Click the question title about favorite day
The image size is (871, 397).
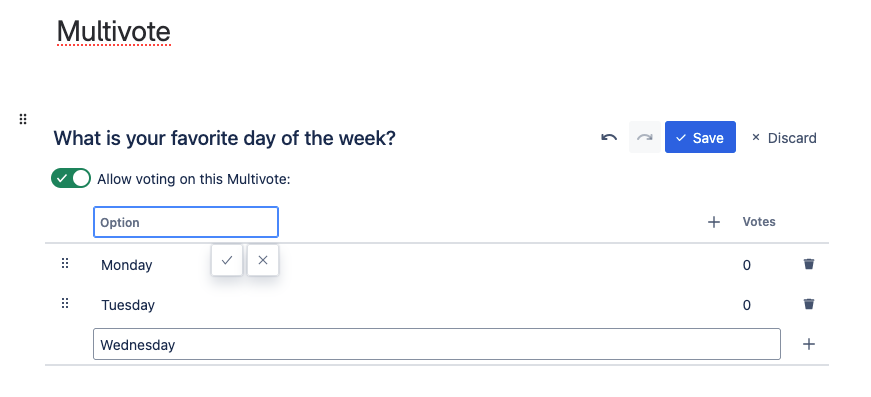(x=224, y=138)
